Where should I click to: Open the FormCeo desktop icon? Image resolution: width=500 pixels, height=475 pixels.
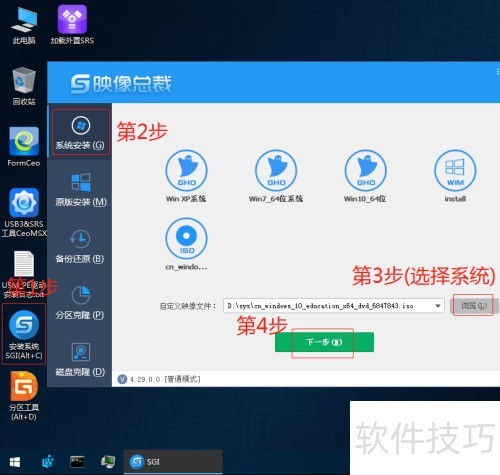(x=24, y=147)
